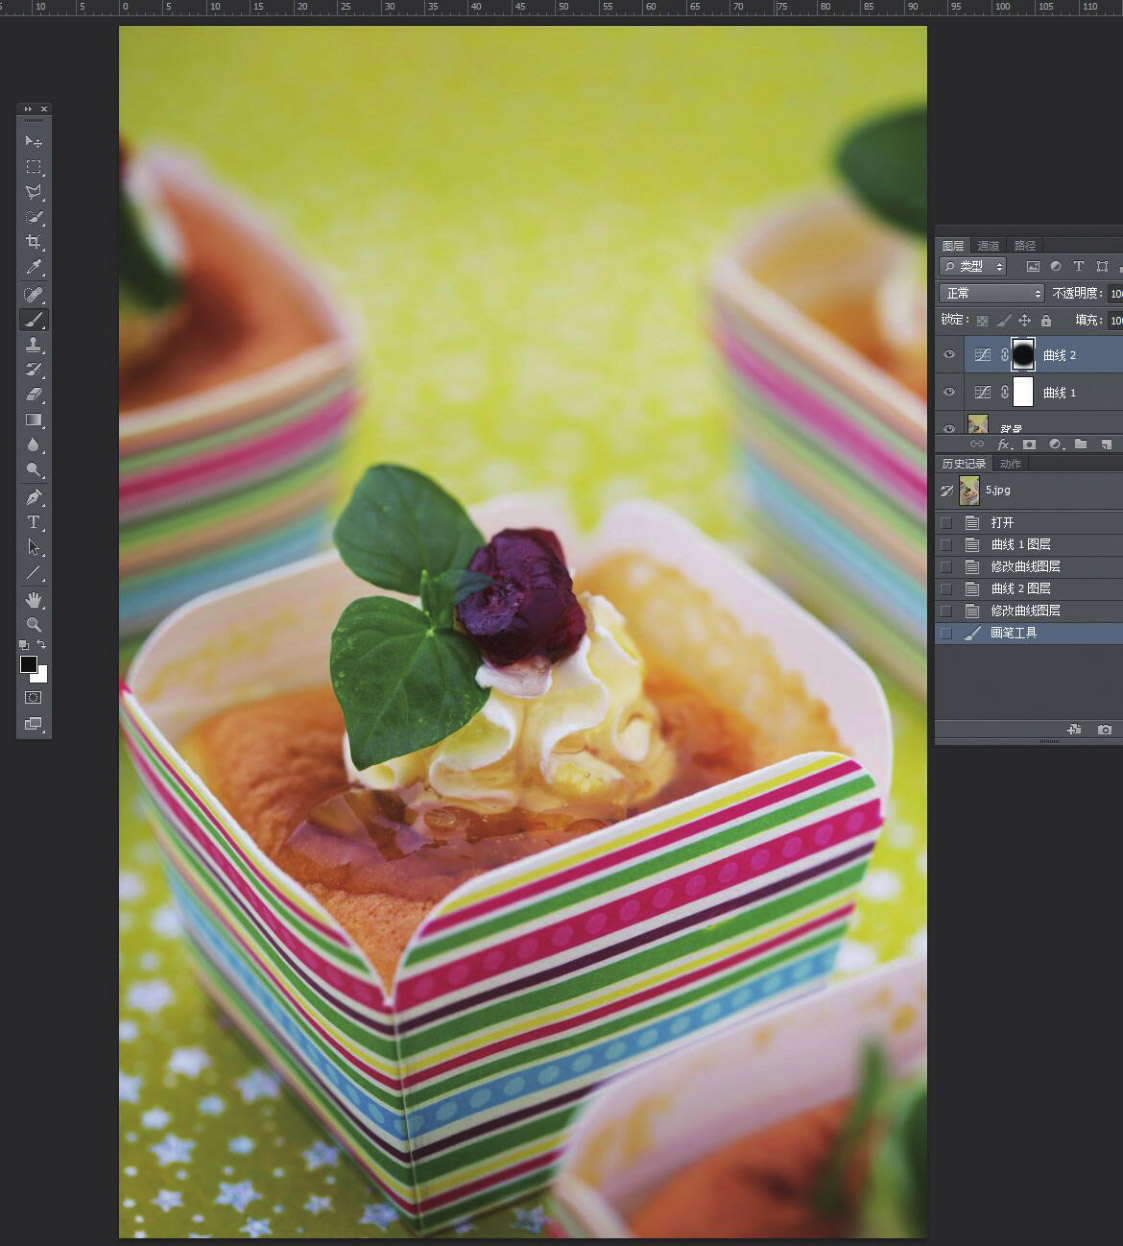Open the 动作 tab
Viewport: 1123px width, 1246px height.
(1011, 464)
